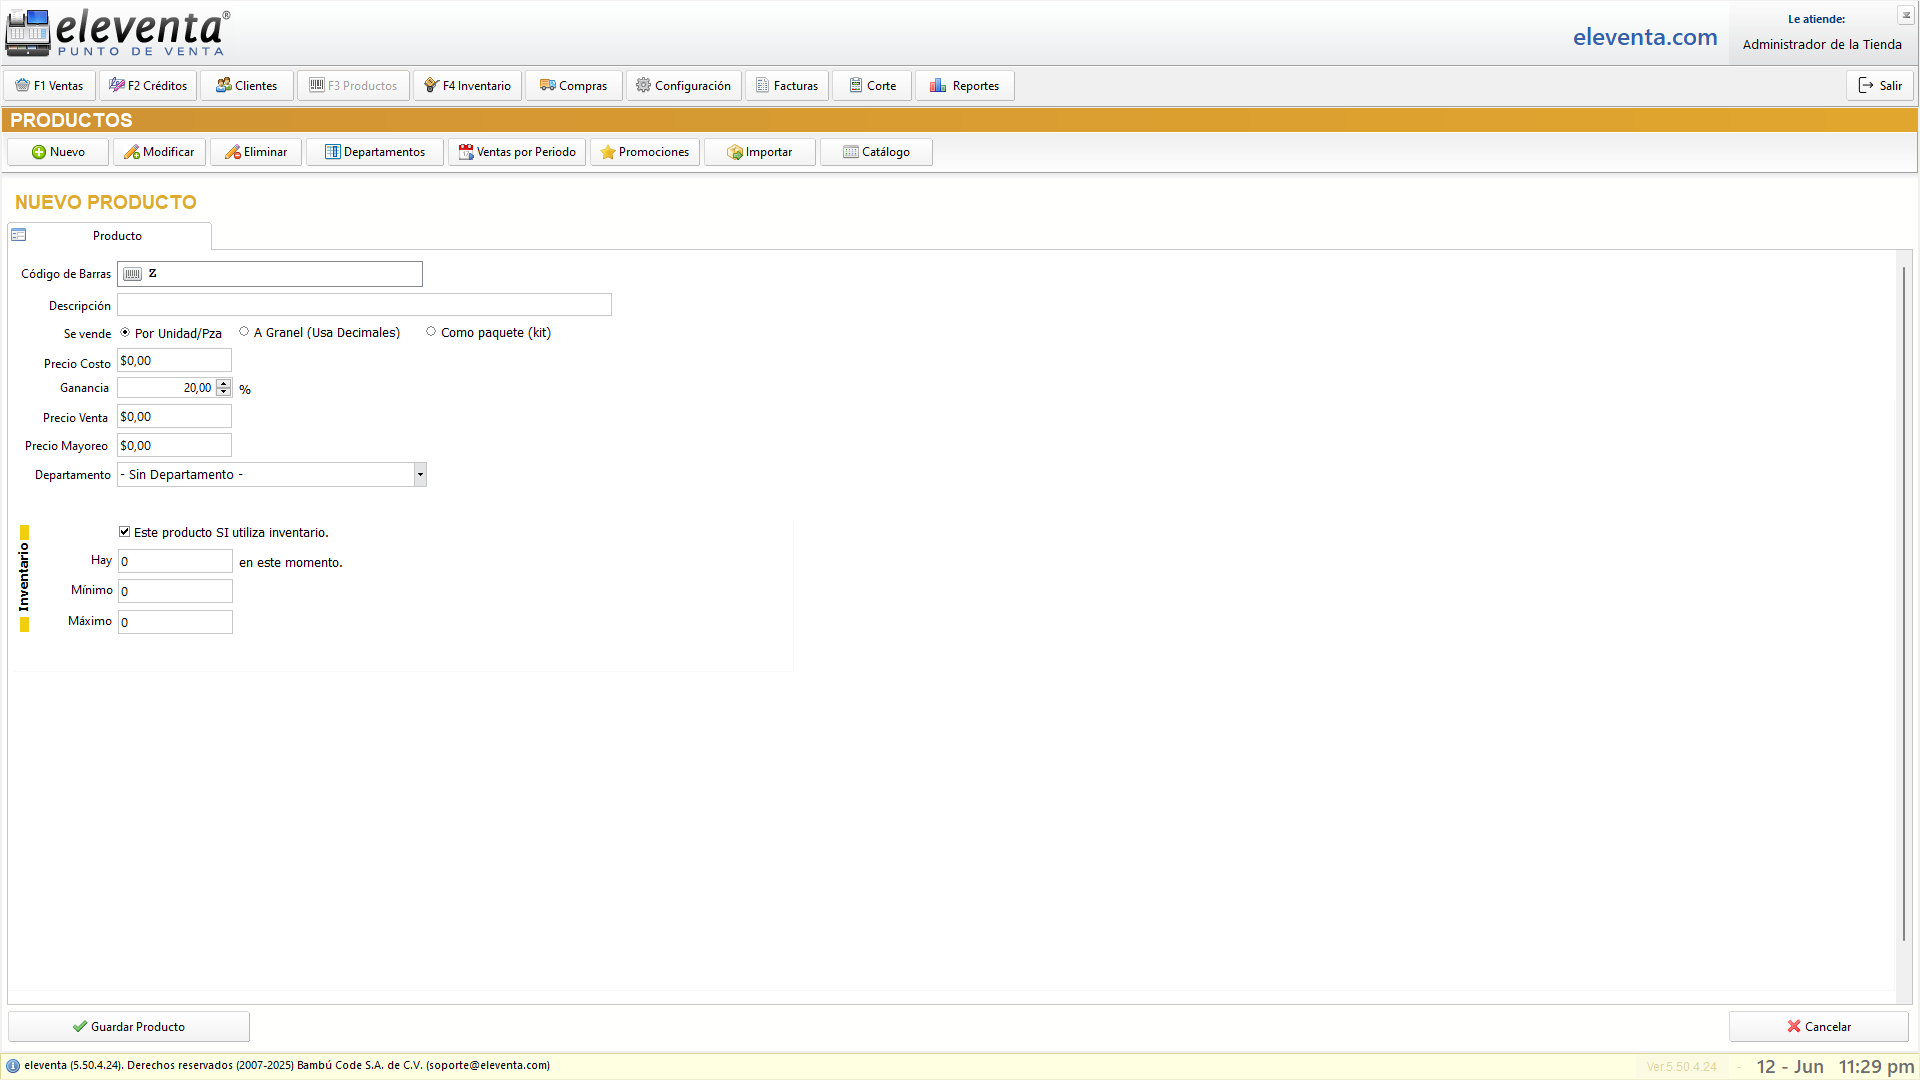
Task: Select A Granel (Usa Decimales) option
Action: [244, 332]
